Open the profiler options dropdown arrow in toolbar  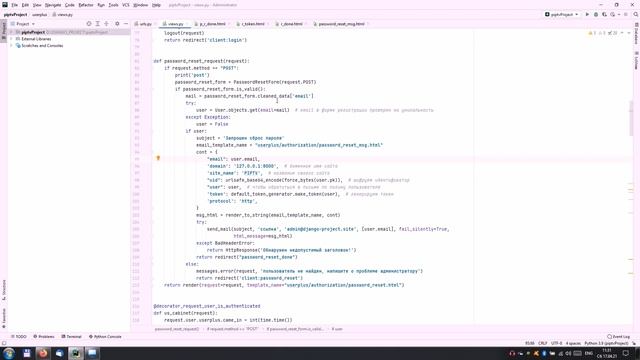[x=619, y=14]
